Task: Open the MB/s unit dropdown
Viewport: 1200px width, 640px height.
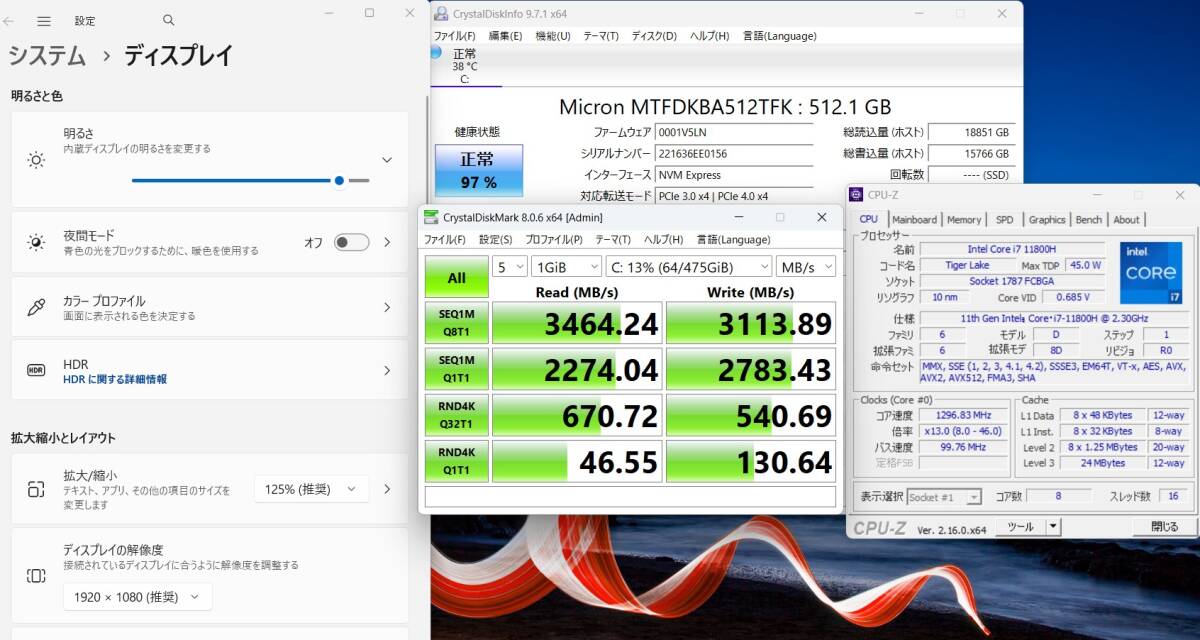Action: coord(806,267)
